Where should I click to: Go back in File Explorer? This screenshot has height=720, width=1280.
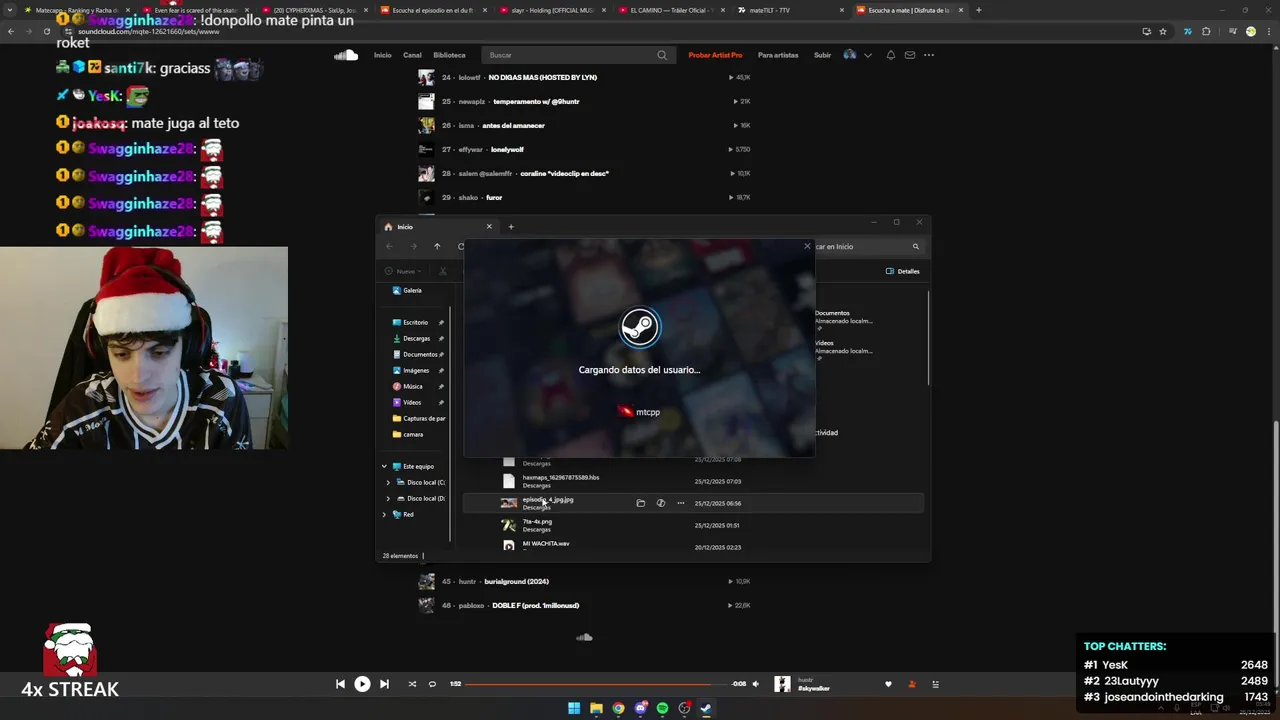[389, 246]
